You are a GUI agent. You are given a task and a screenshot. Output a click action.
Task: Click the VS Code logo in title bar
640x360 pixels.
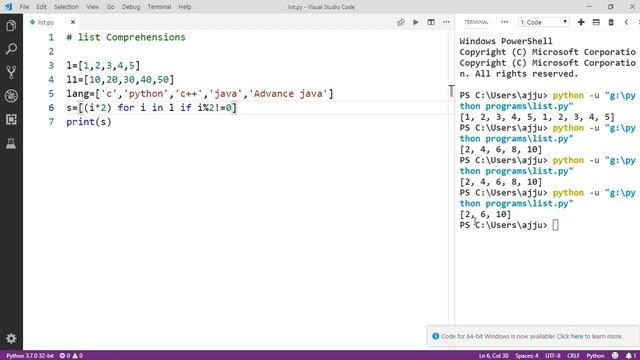coord(8,7)
